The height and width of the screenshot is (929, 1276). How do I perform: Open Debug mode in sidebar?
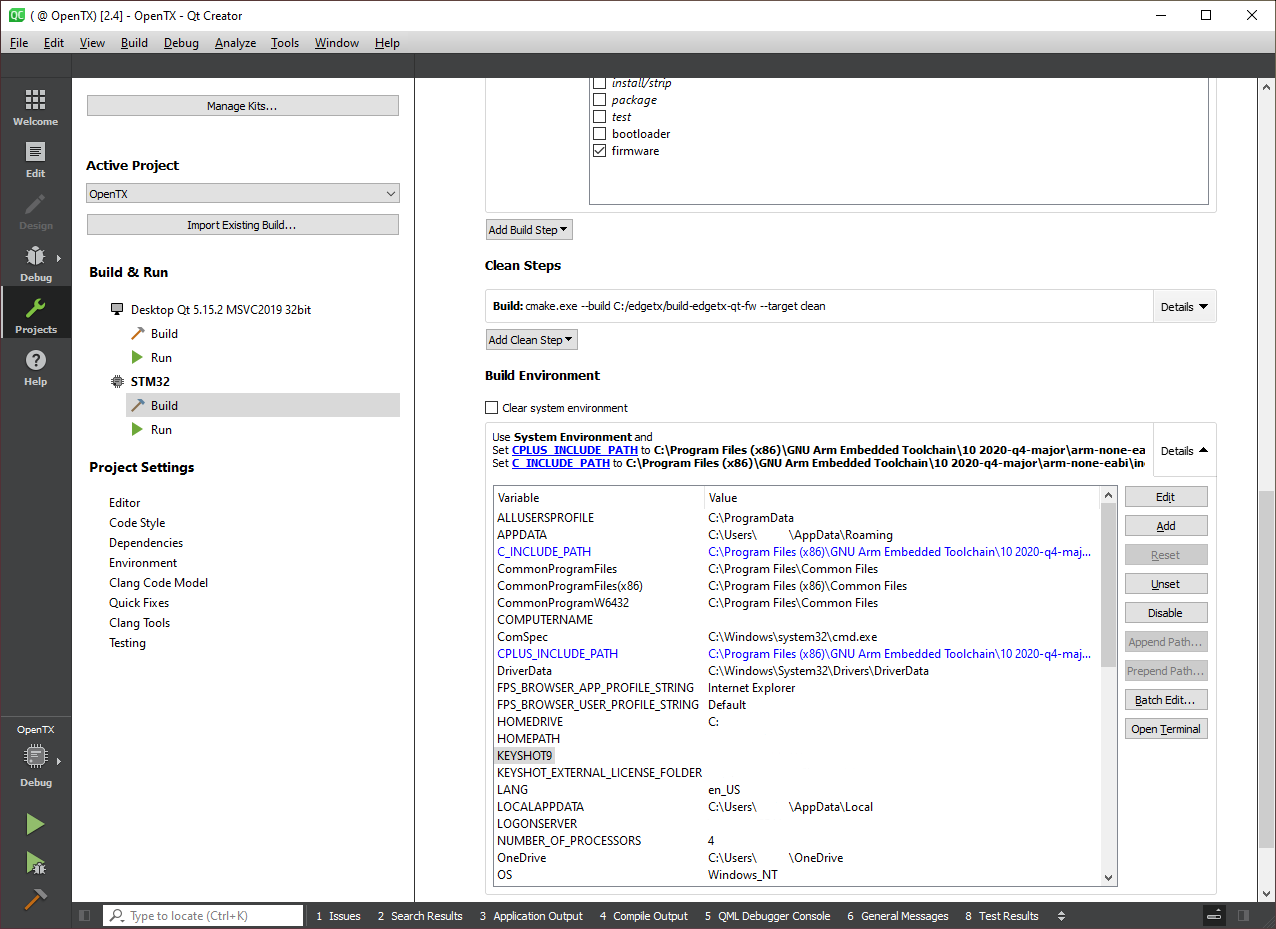(x=35, y=263)
